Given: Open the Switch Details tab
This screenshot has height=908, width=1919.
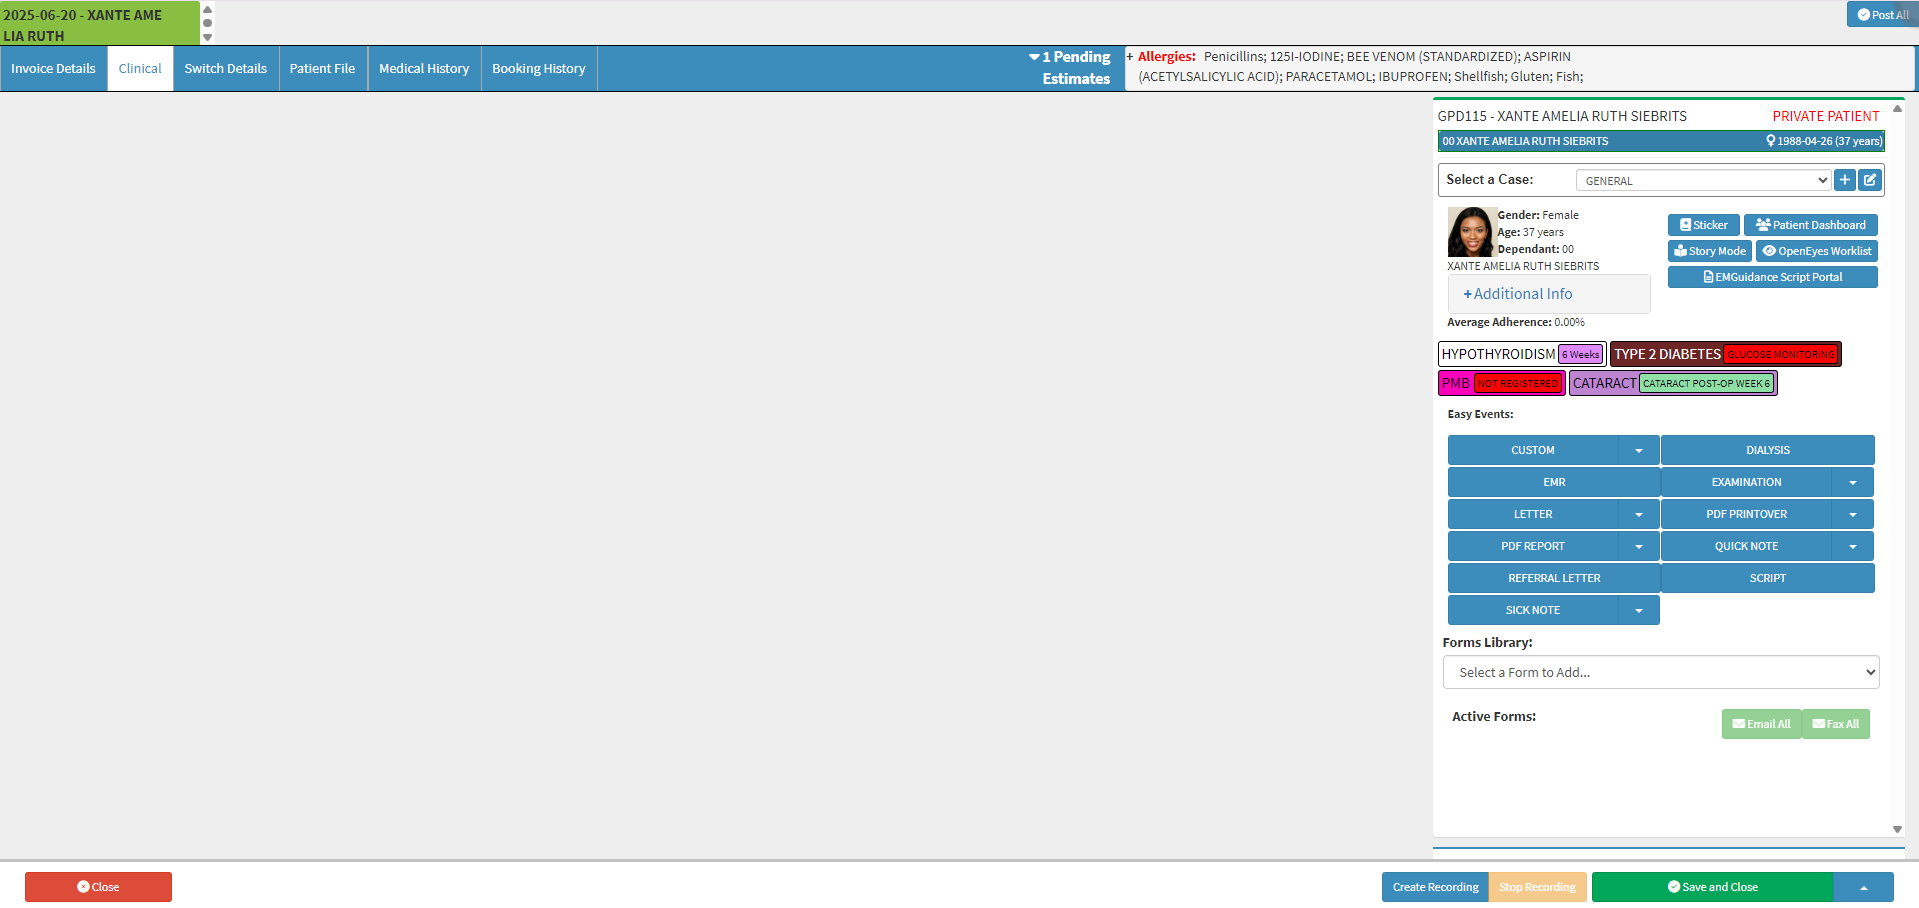Looking at the screenshot, I should coord(226,69).
